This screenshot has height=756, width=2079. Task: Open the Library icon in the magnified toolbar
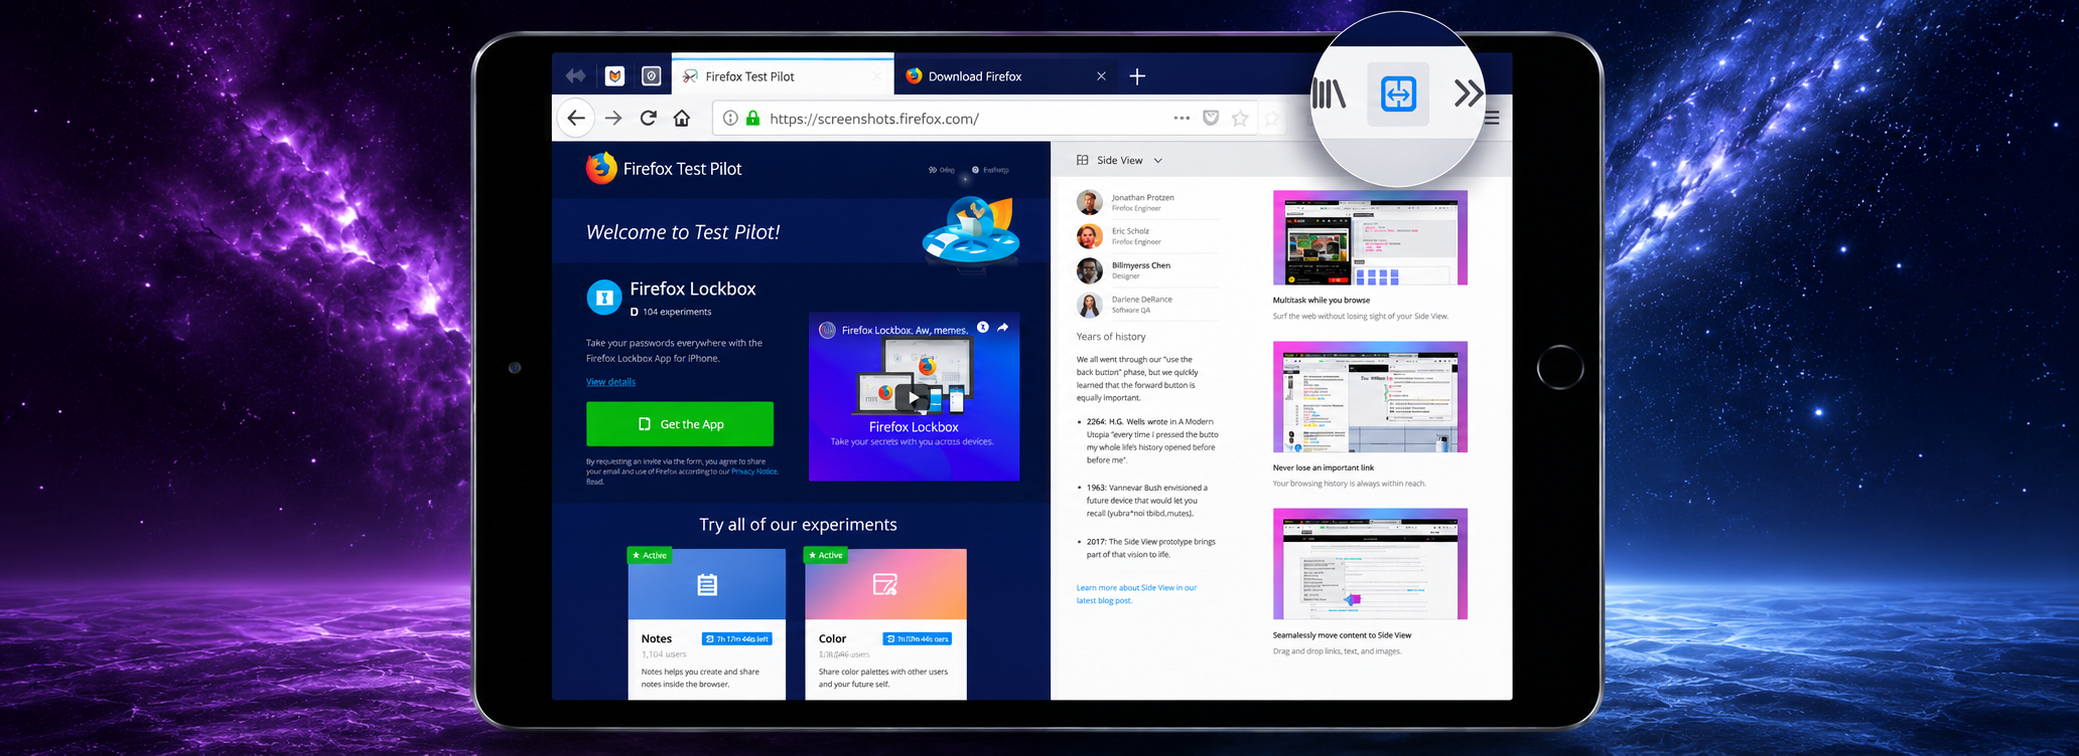click(x=1329, y=94)
